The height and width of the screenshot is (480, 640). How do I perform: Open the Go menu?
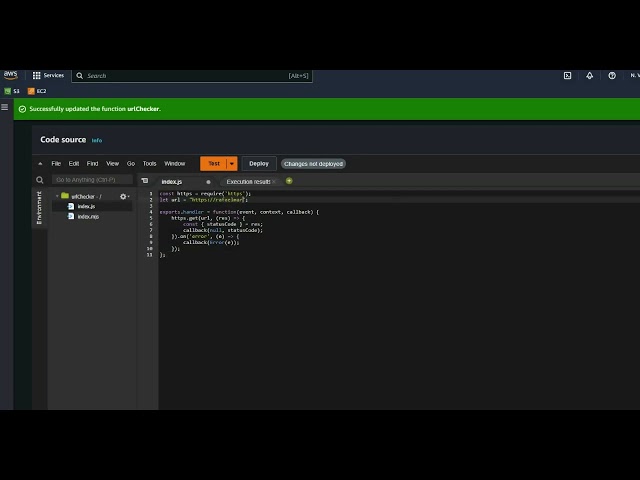click(131, 164)
